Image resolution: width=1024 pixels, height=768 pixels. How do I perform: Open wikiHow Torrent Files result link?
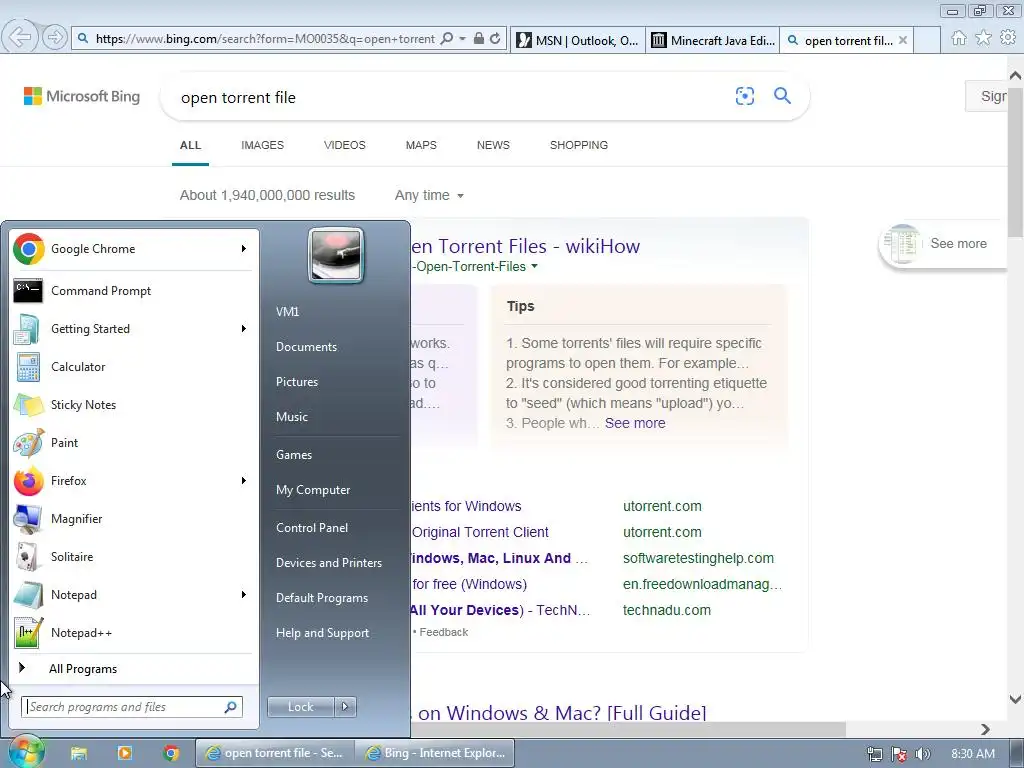(x=526, y=246)
